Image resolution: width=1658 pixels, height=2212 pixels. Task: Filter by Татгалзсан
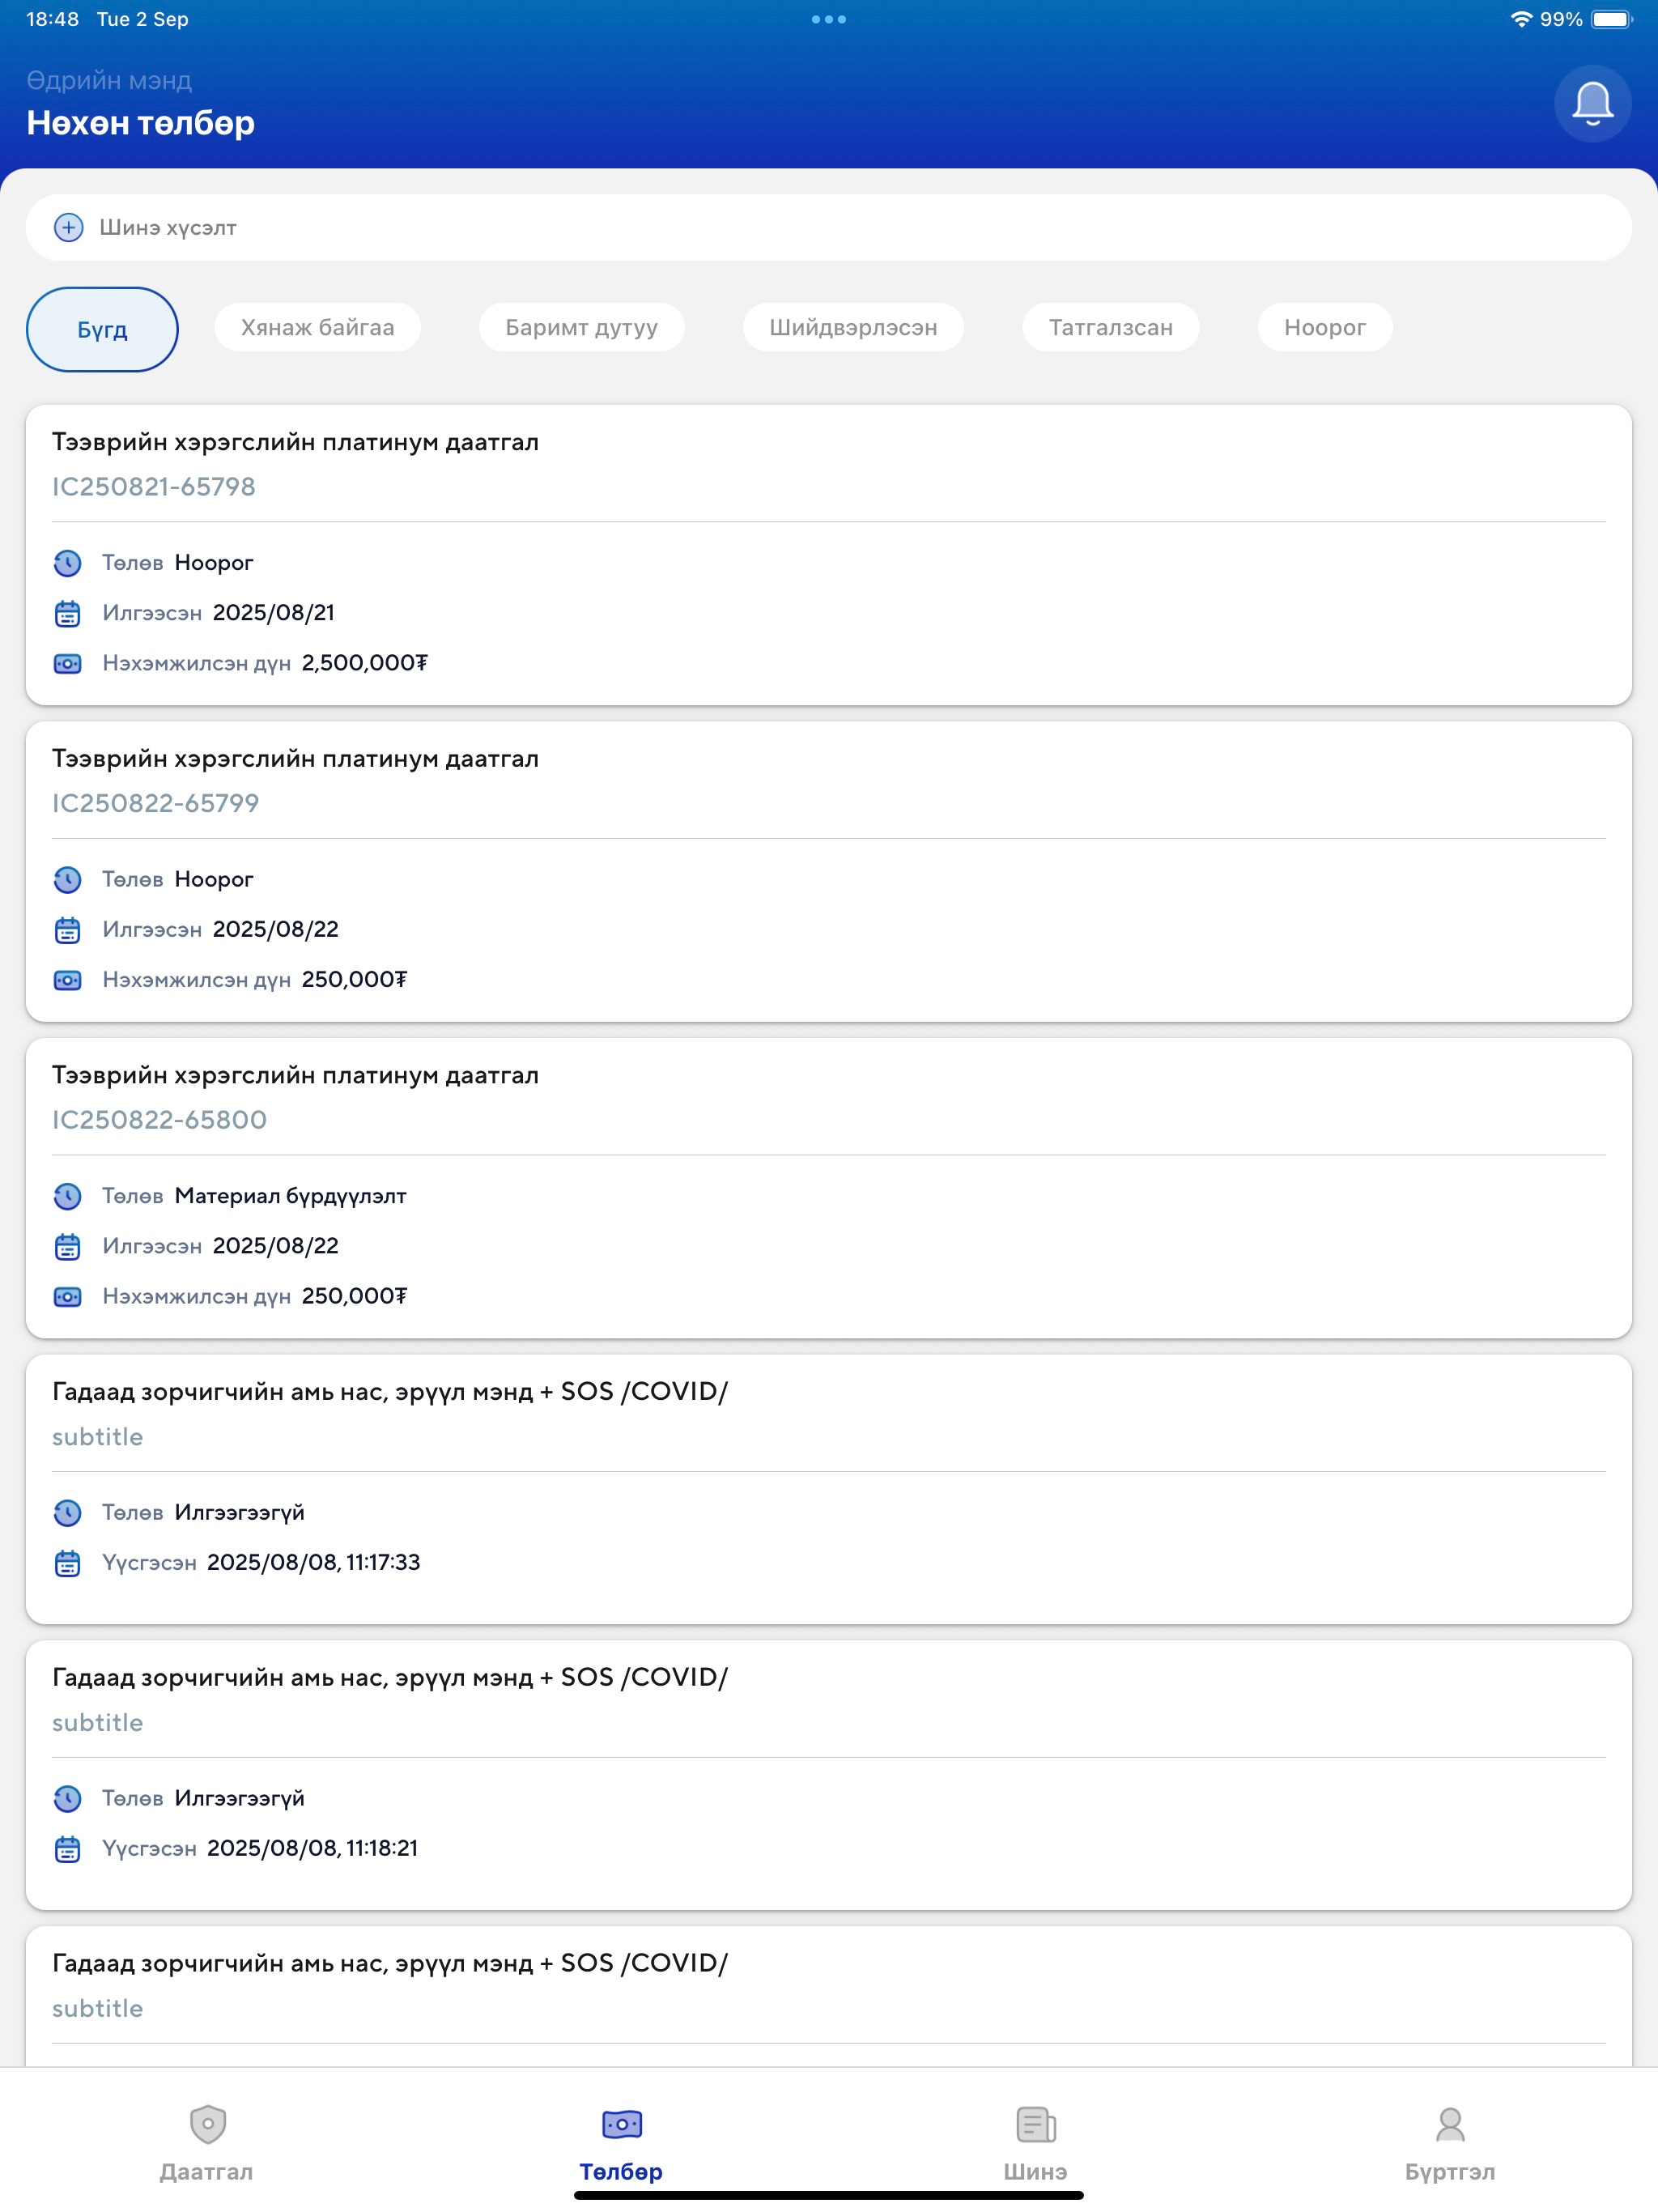1110,327
